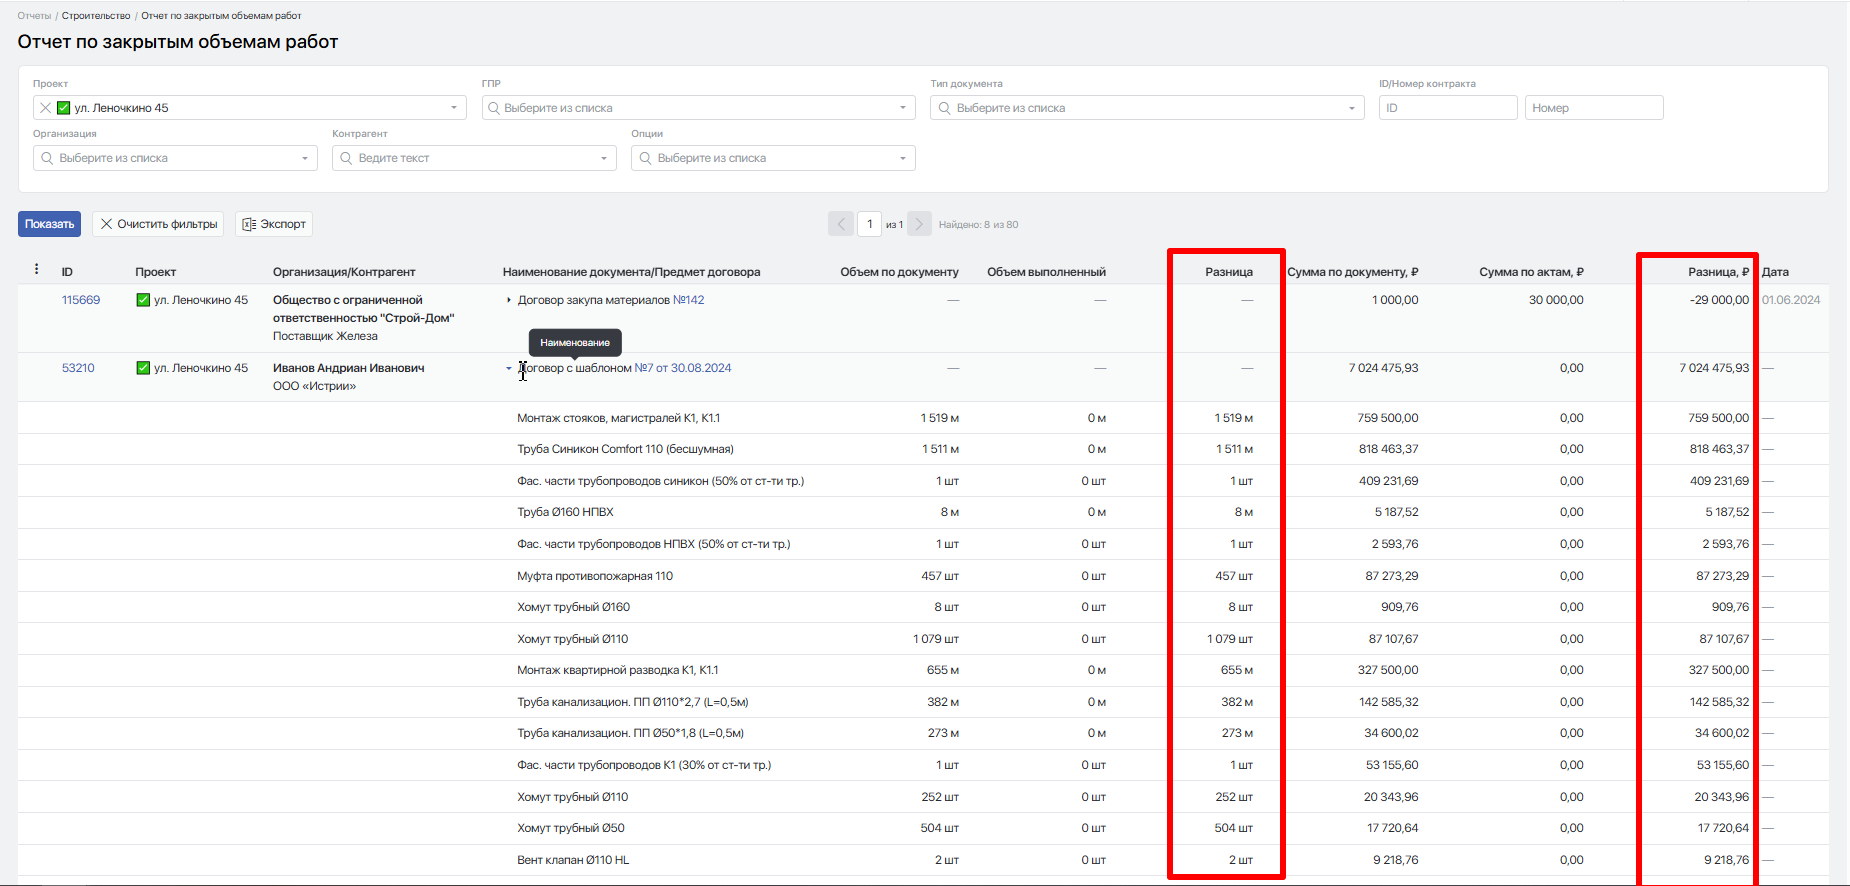Open Строительство in the breadcrumb
Viewport: 1850px width, 886px height.
[96, 16]
